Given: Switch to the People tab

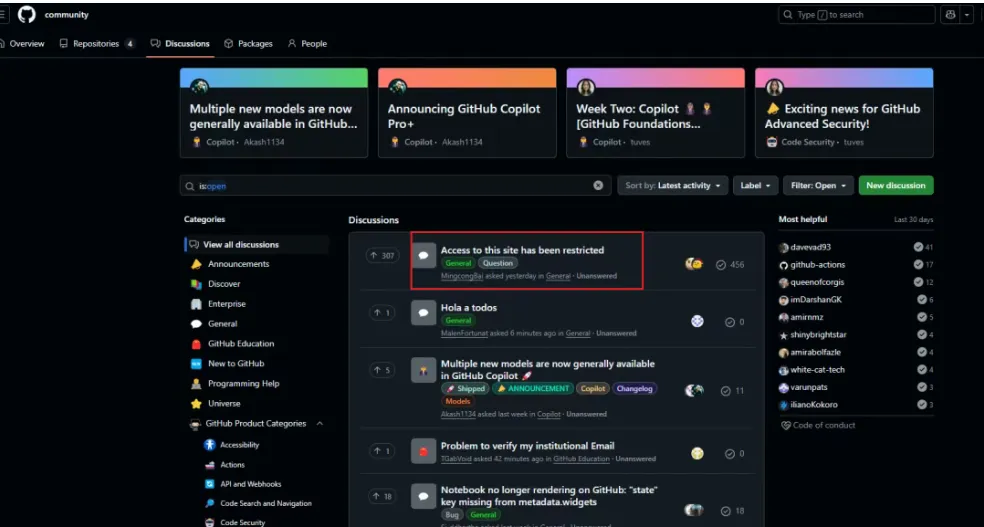Looking at the screenshot, I should click(308, 44).
